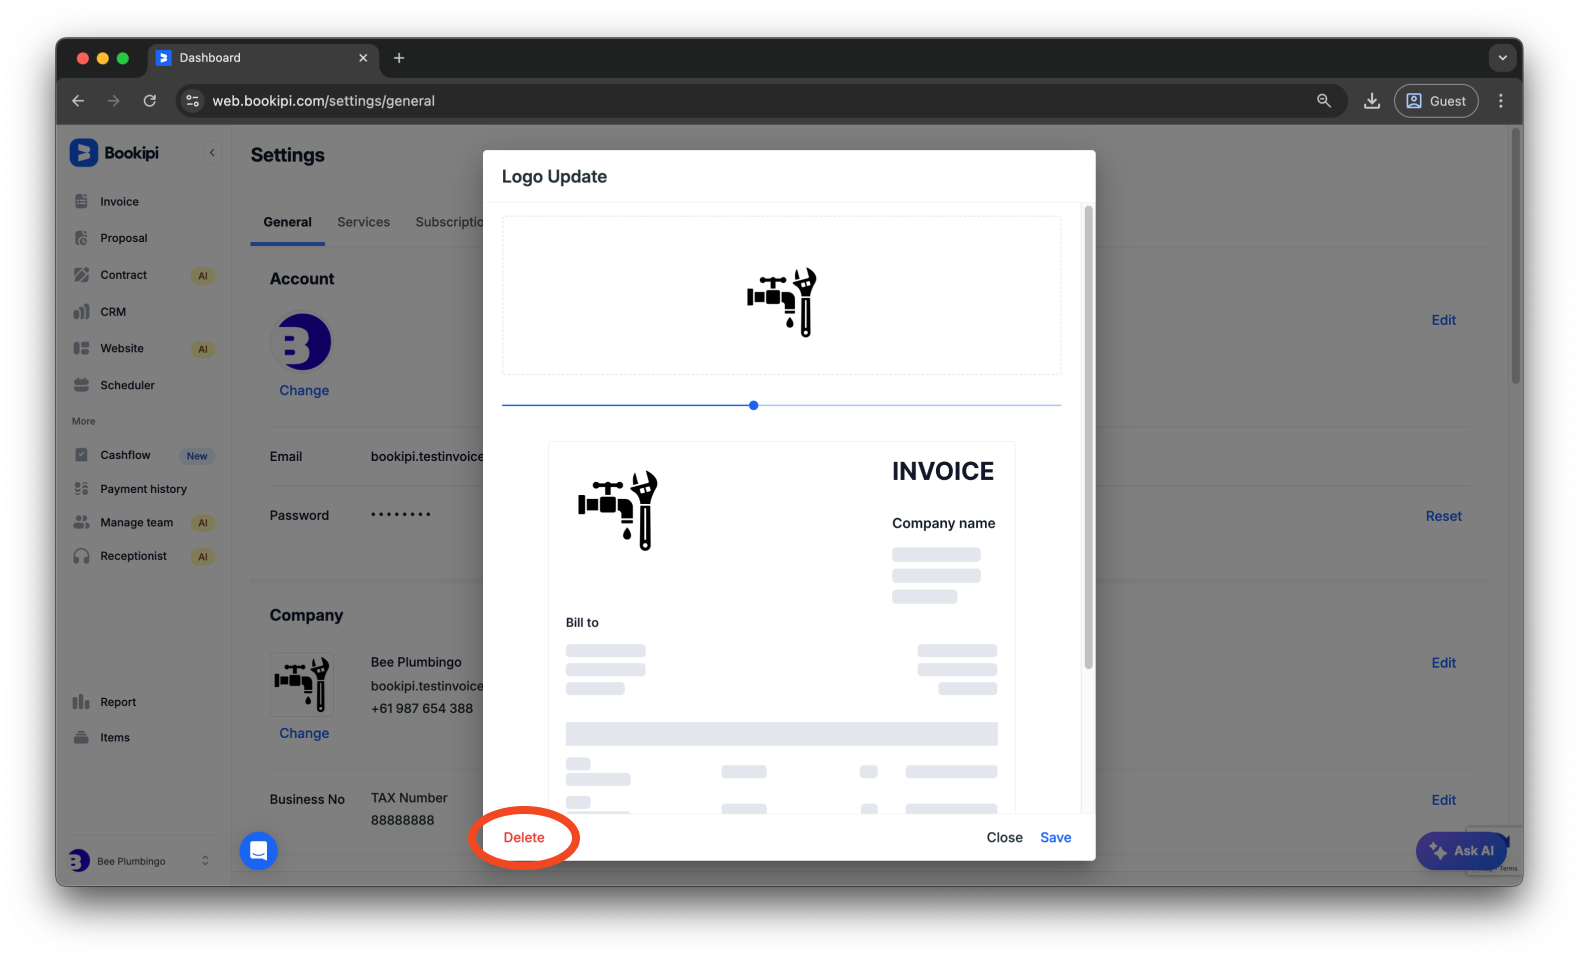This screenshot has width=1579, height=960.
Task: Click the logo in the invoice preview
Action: pos(618,511)
